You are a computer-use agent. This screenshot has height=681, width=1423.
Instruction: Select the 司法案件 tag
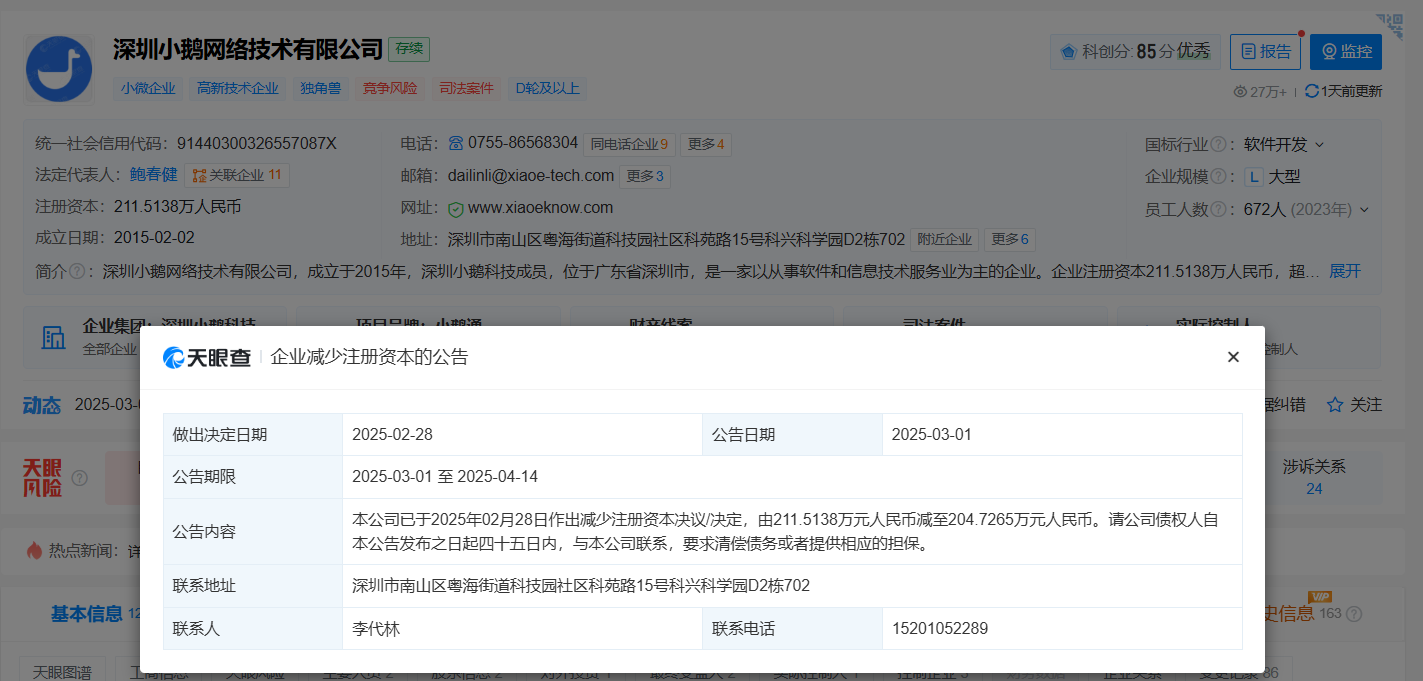click(466, 88)
